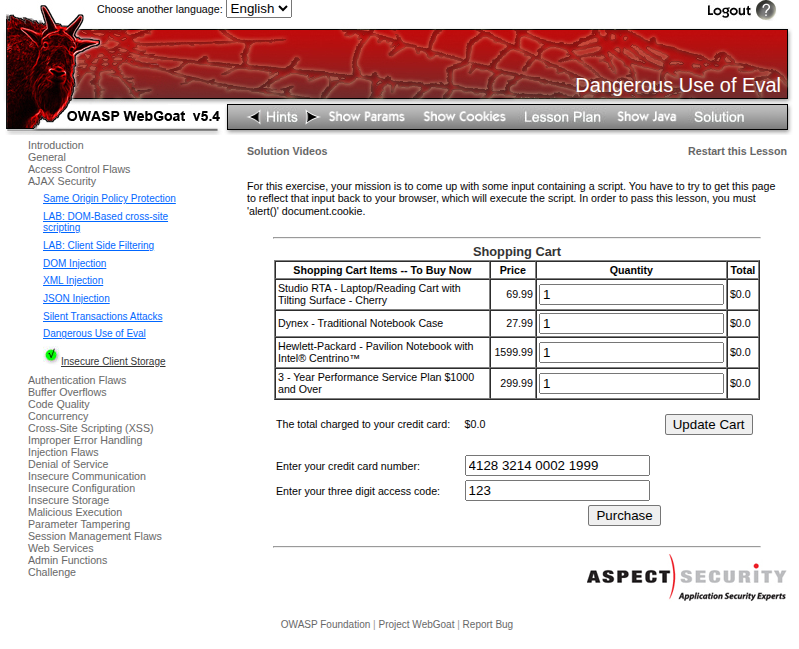Open LAB: DOM-Based cross-site scripting lesson

point(105,222)
